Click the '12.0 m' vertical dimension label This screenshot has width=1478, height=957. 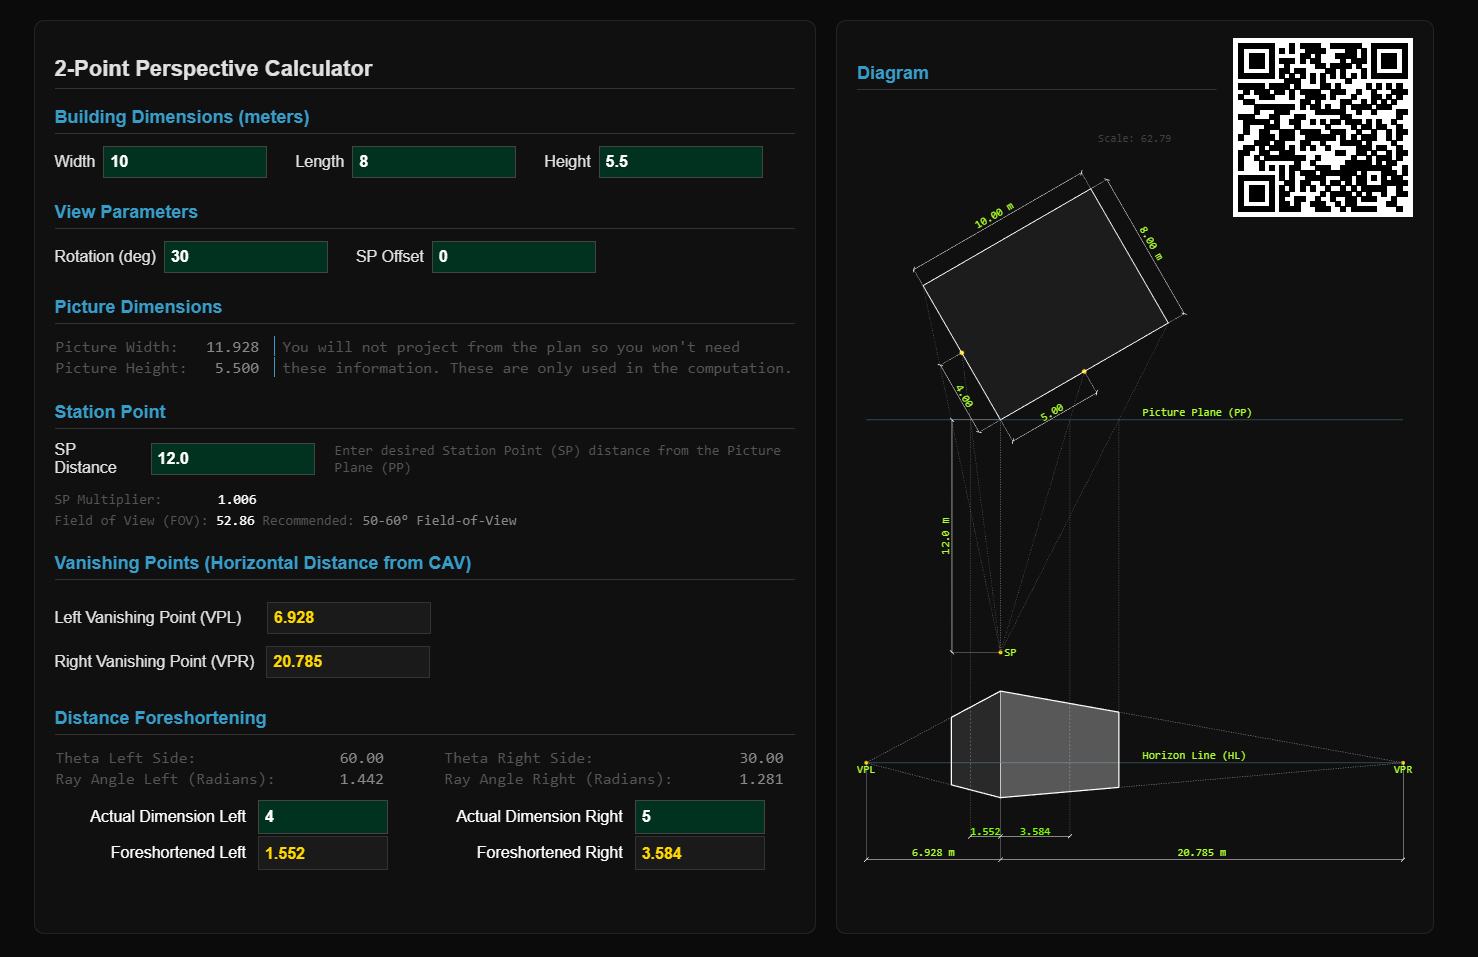(x=945, y=536)
